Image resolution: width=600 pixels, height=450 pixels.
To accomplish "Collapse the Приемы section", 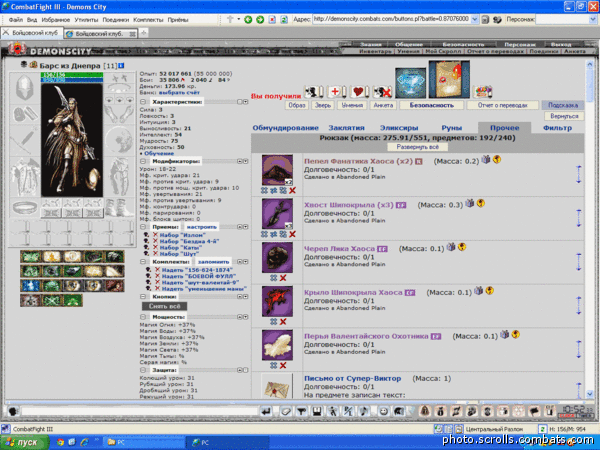I will click(x=143, y=227).
